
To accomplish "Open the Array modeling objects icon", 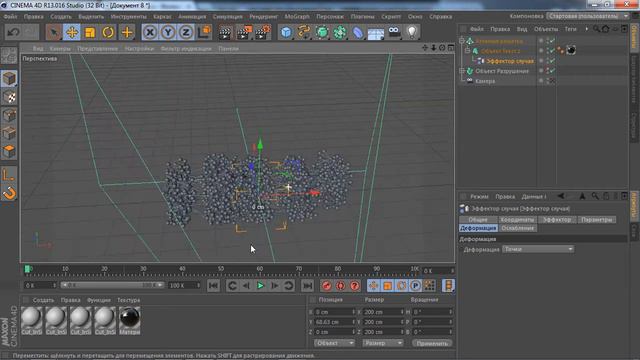I will coord(340,32).
